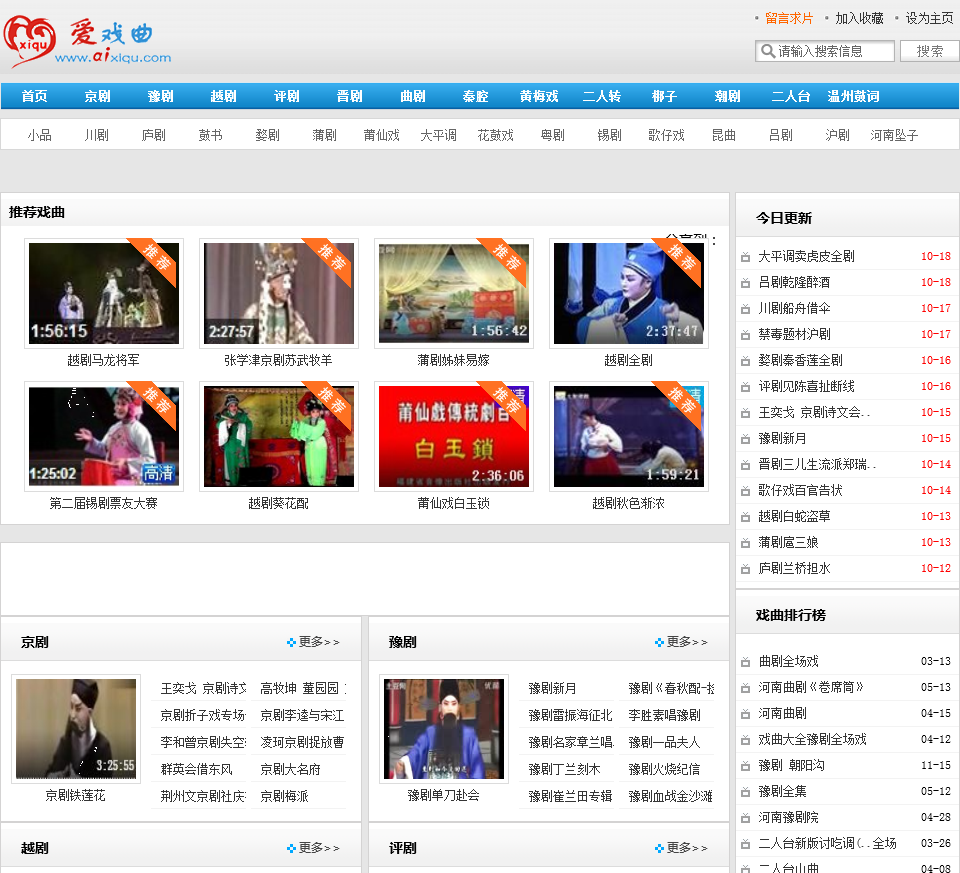Screen dimensions: 960x873
Task: Click the plus icon beside 豫剧 更多
Action: tap(659, 642)
